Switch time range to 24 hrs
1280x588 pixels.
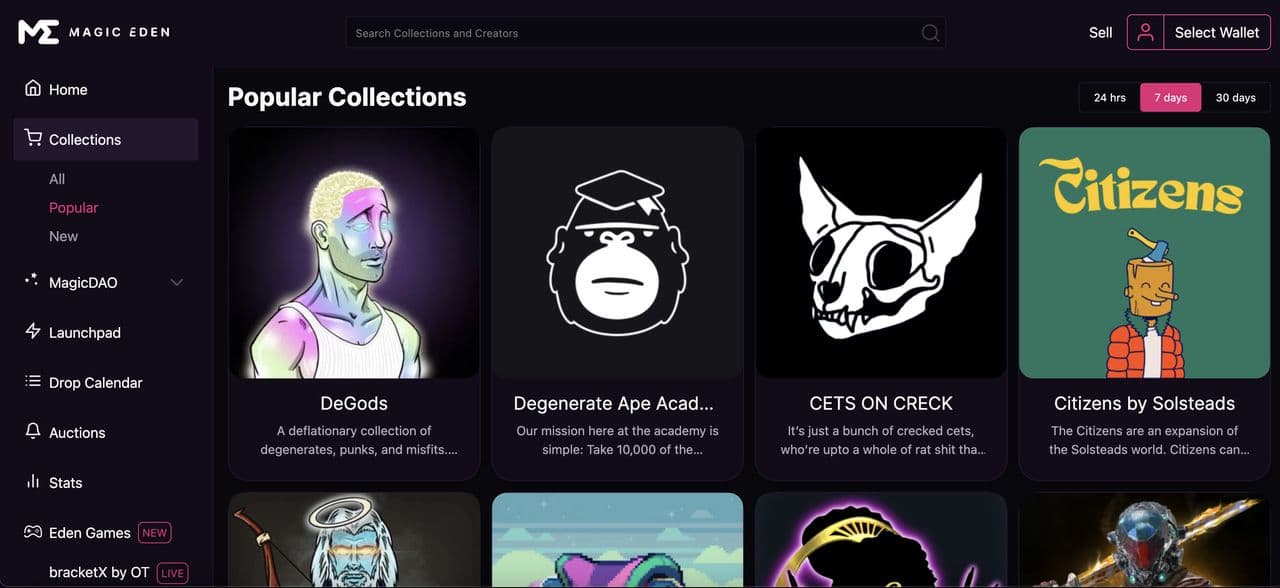[x=1109, y=97]
